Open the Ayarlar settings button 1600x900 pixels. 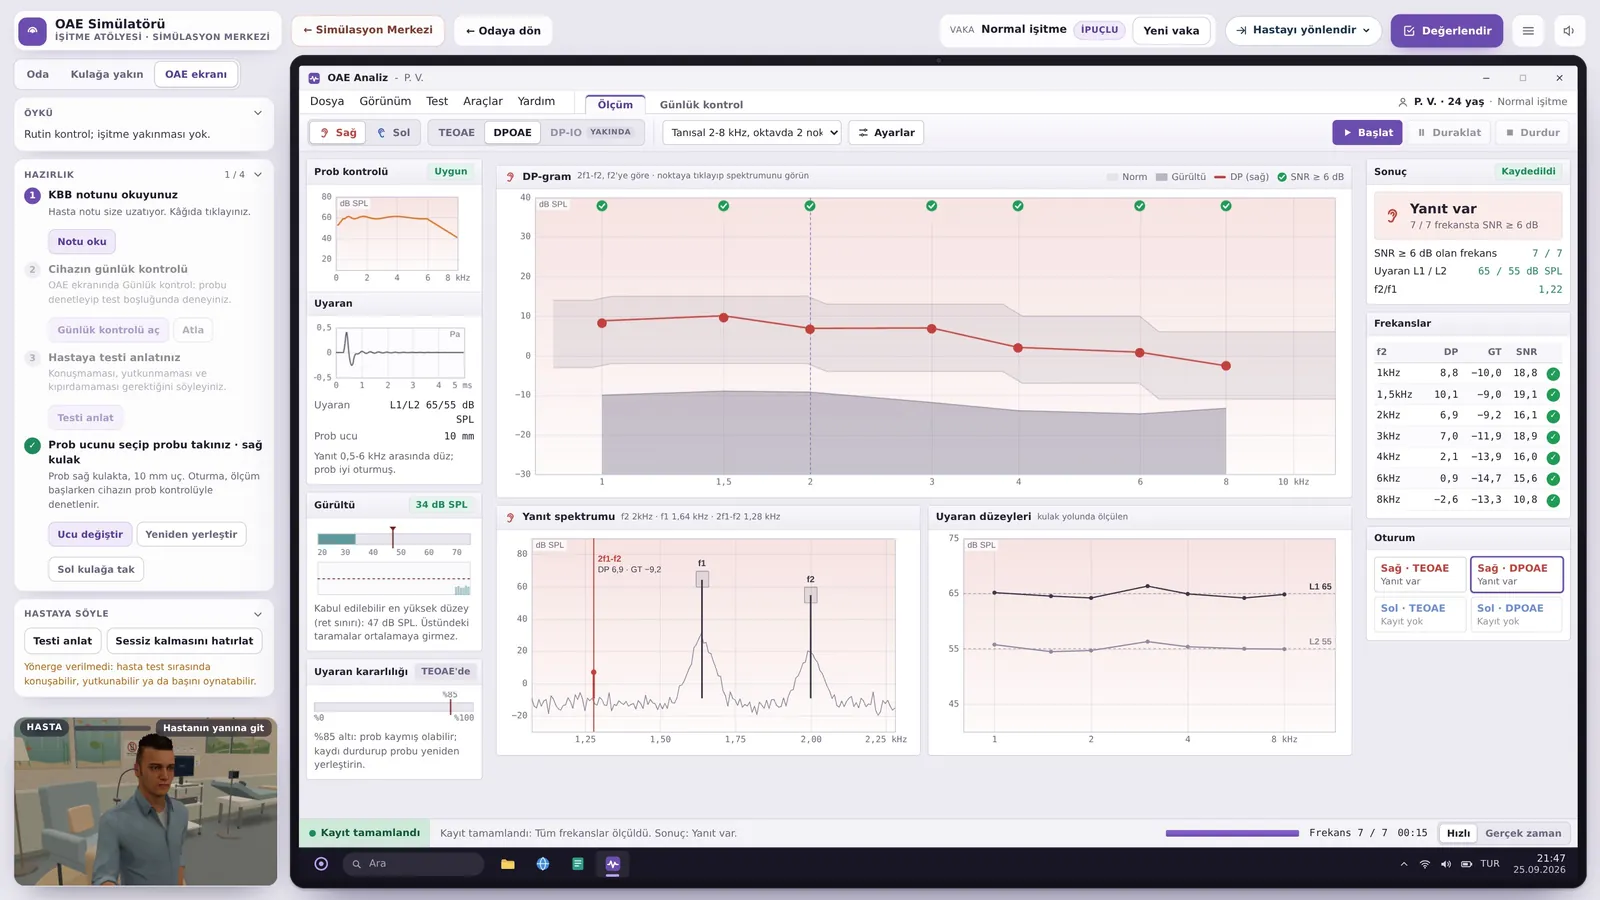886,133
